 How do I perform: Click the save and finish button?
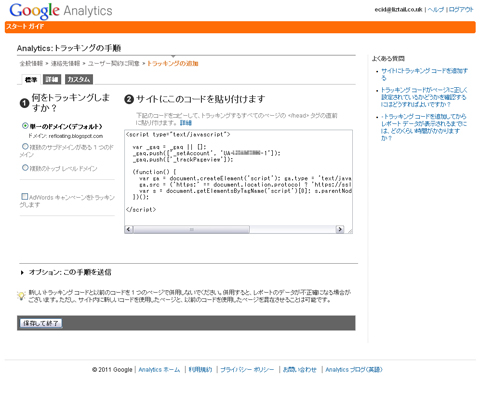(x=41, y=323)
